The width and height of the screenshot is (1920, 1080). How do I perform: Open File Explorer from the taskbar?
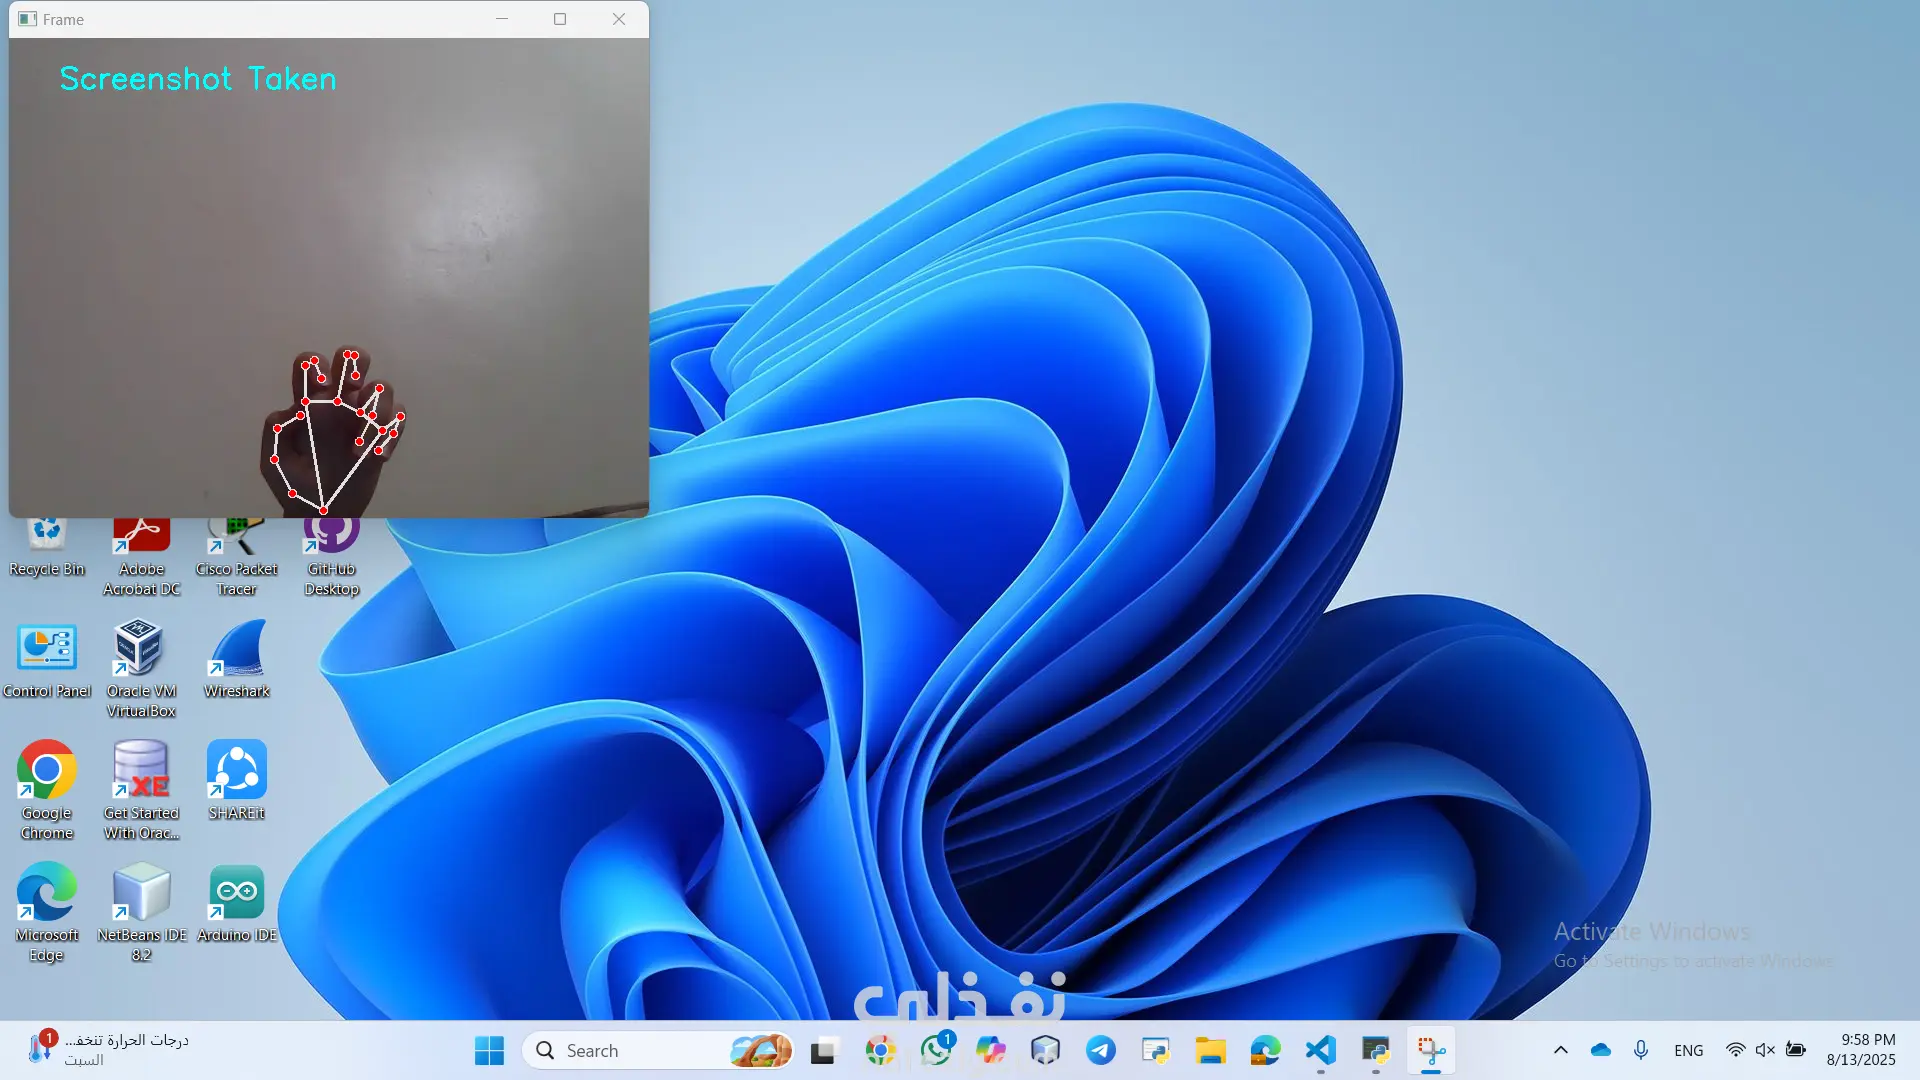[1211, 1051]
